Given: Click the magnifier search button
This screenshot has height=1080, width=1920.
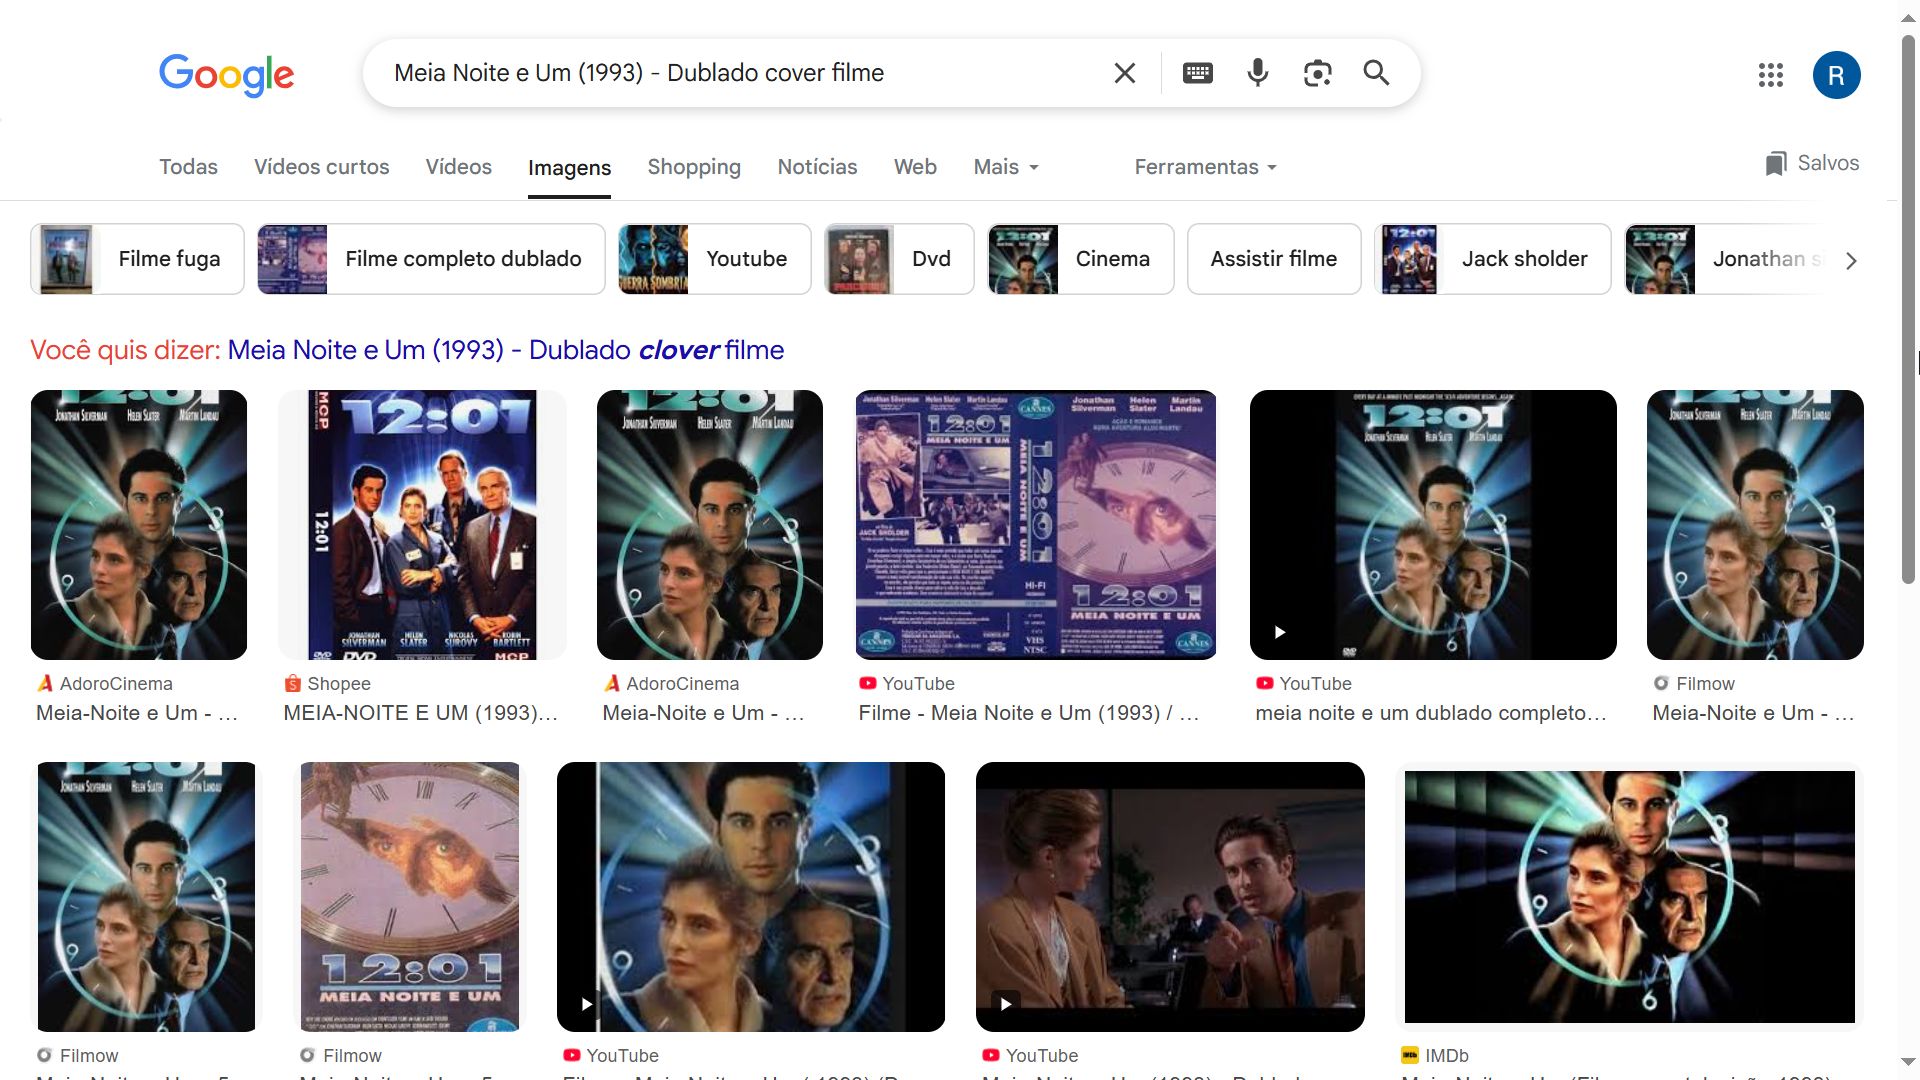Looking at the screenshot, I should [1376, 73].
